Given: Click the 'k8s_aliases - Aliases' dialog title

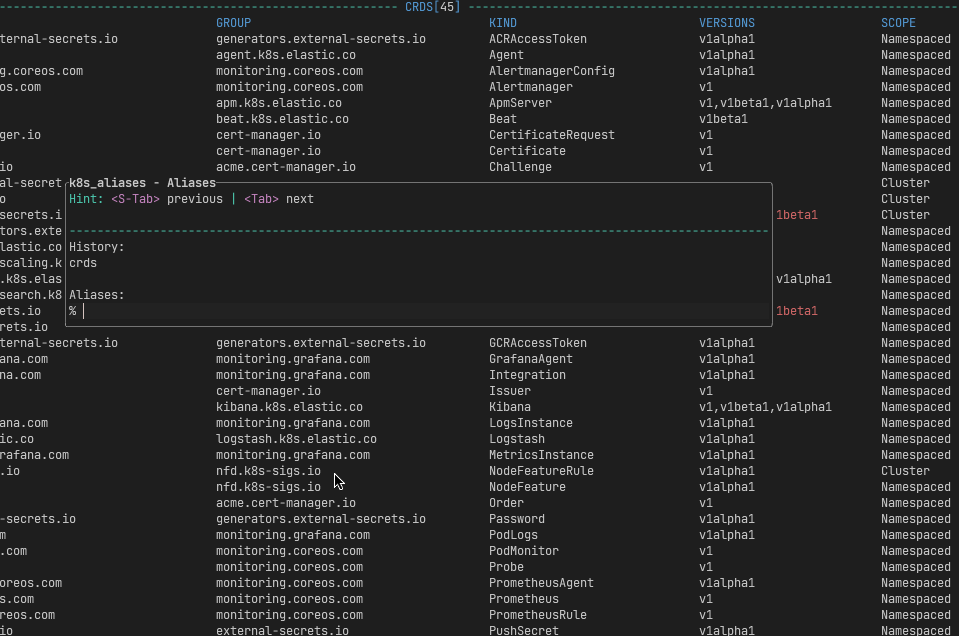Looking at the screenshot, I should pos(143,183).
